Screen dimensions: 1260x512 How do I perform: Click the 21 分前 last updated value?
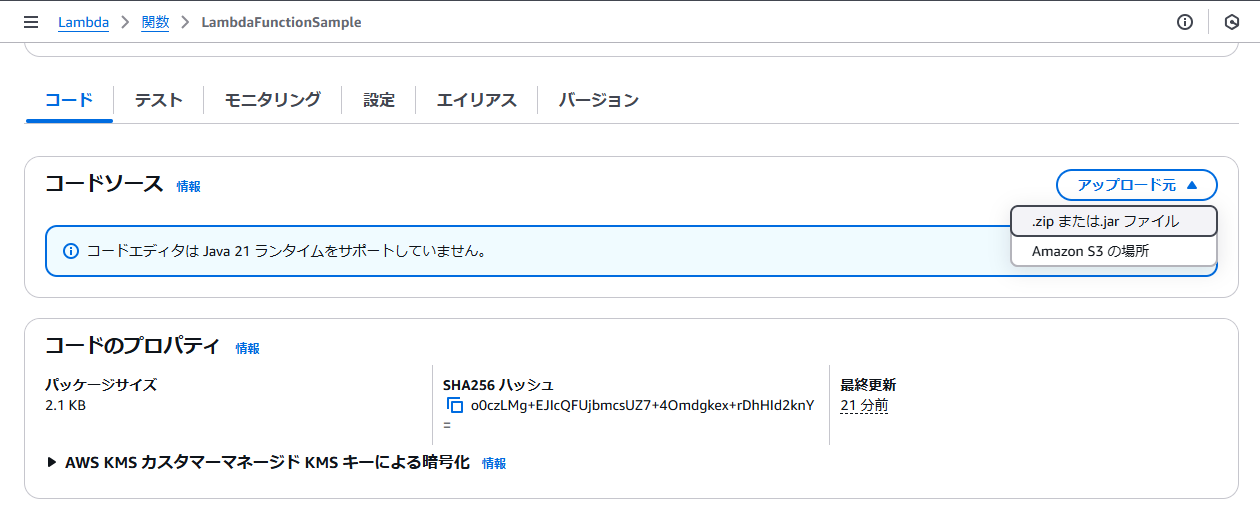coord(864,405)
